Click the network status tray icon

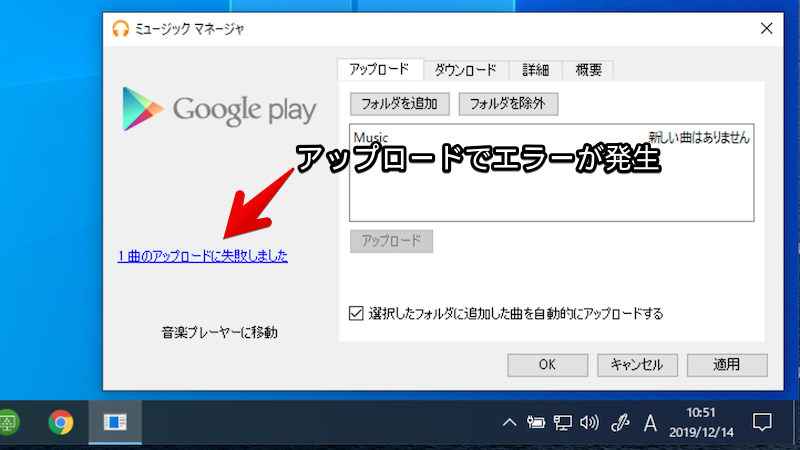[563, 423]
